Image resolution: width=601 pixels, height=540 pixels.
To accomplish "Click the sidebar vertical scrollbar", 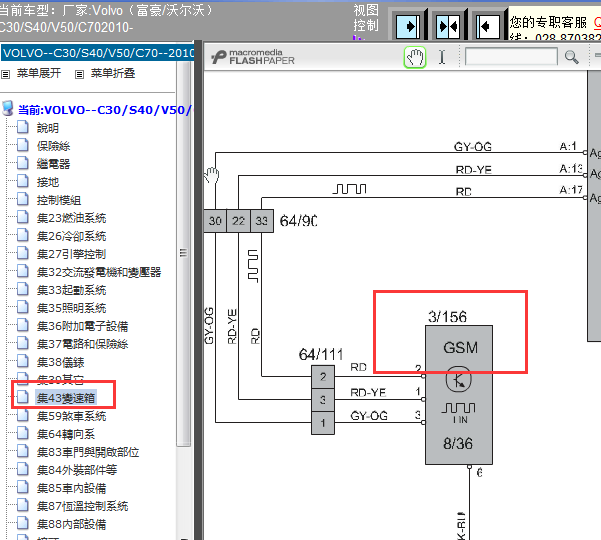I will click(x=183, y=300).
